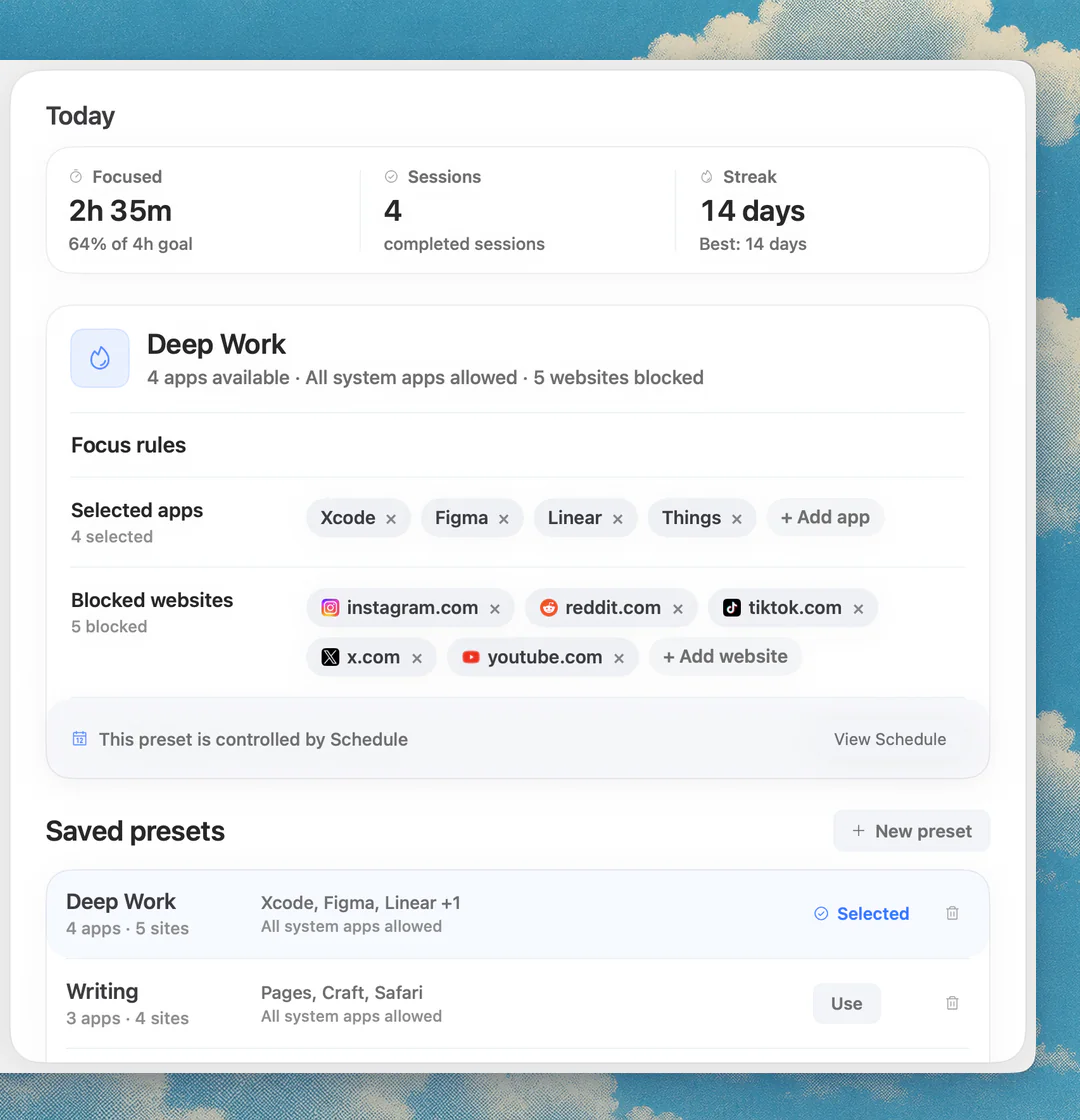This screenshot has width=1080, height=1120.
Task: Delete the Writing preset
Action: pos(952,1003)
